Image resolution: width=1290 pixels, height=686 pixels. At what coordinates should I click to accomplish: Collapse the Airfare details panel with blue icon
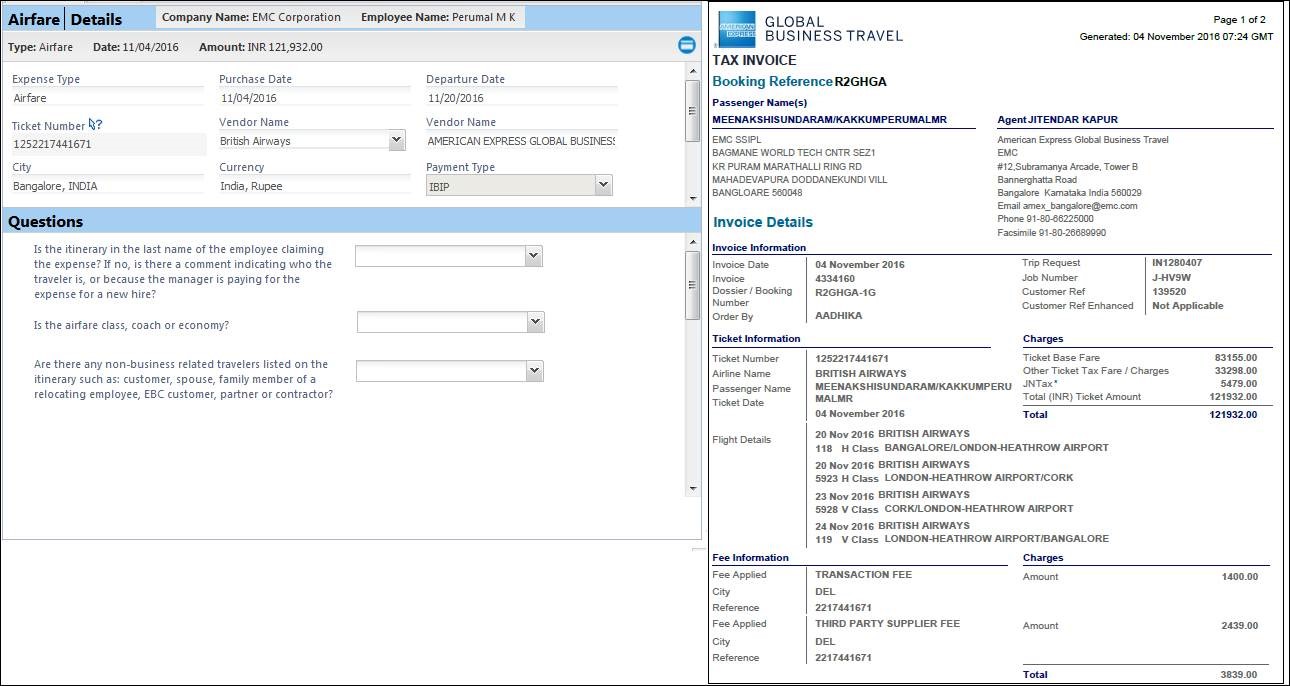coord(686,45)
